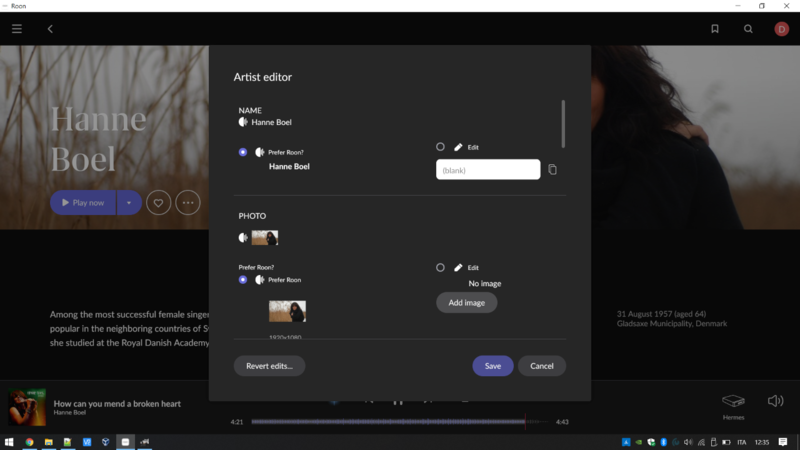Select Prefer Roon radio for name

243,152
